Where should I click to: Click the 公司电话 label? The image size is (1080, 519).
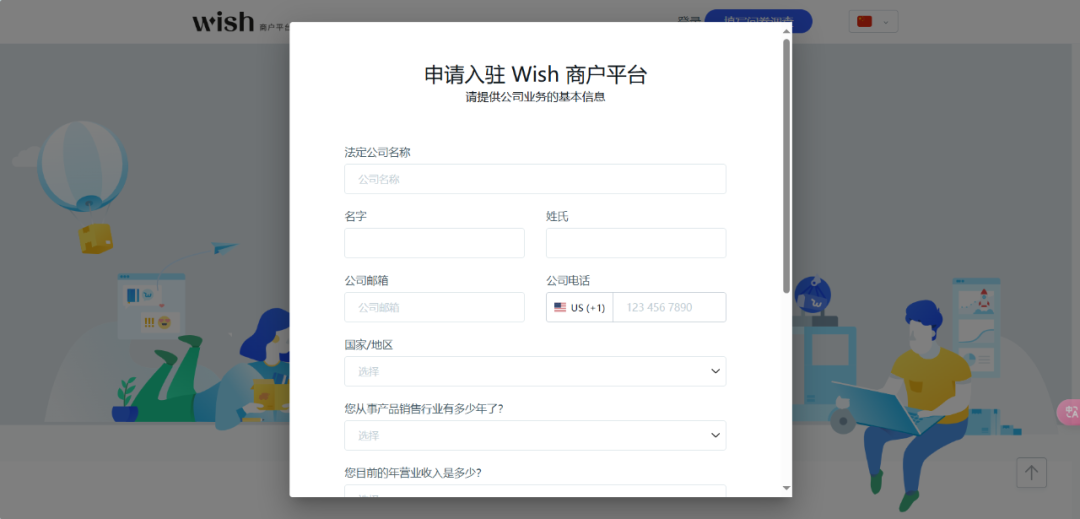pyautogui.click(x=568, y=280)
